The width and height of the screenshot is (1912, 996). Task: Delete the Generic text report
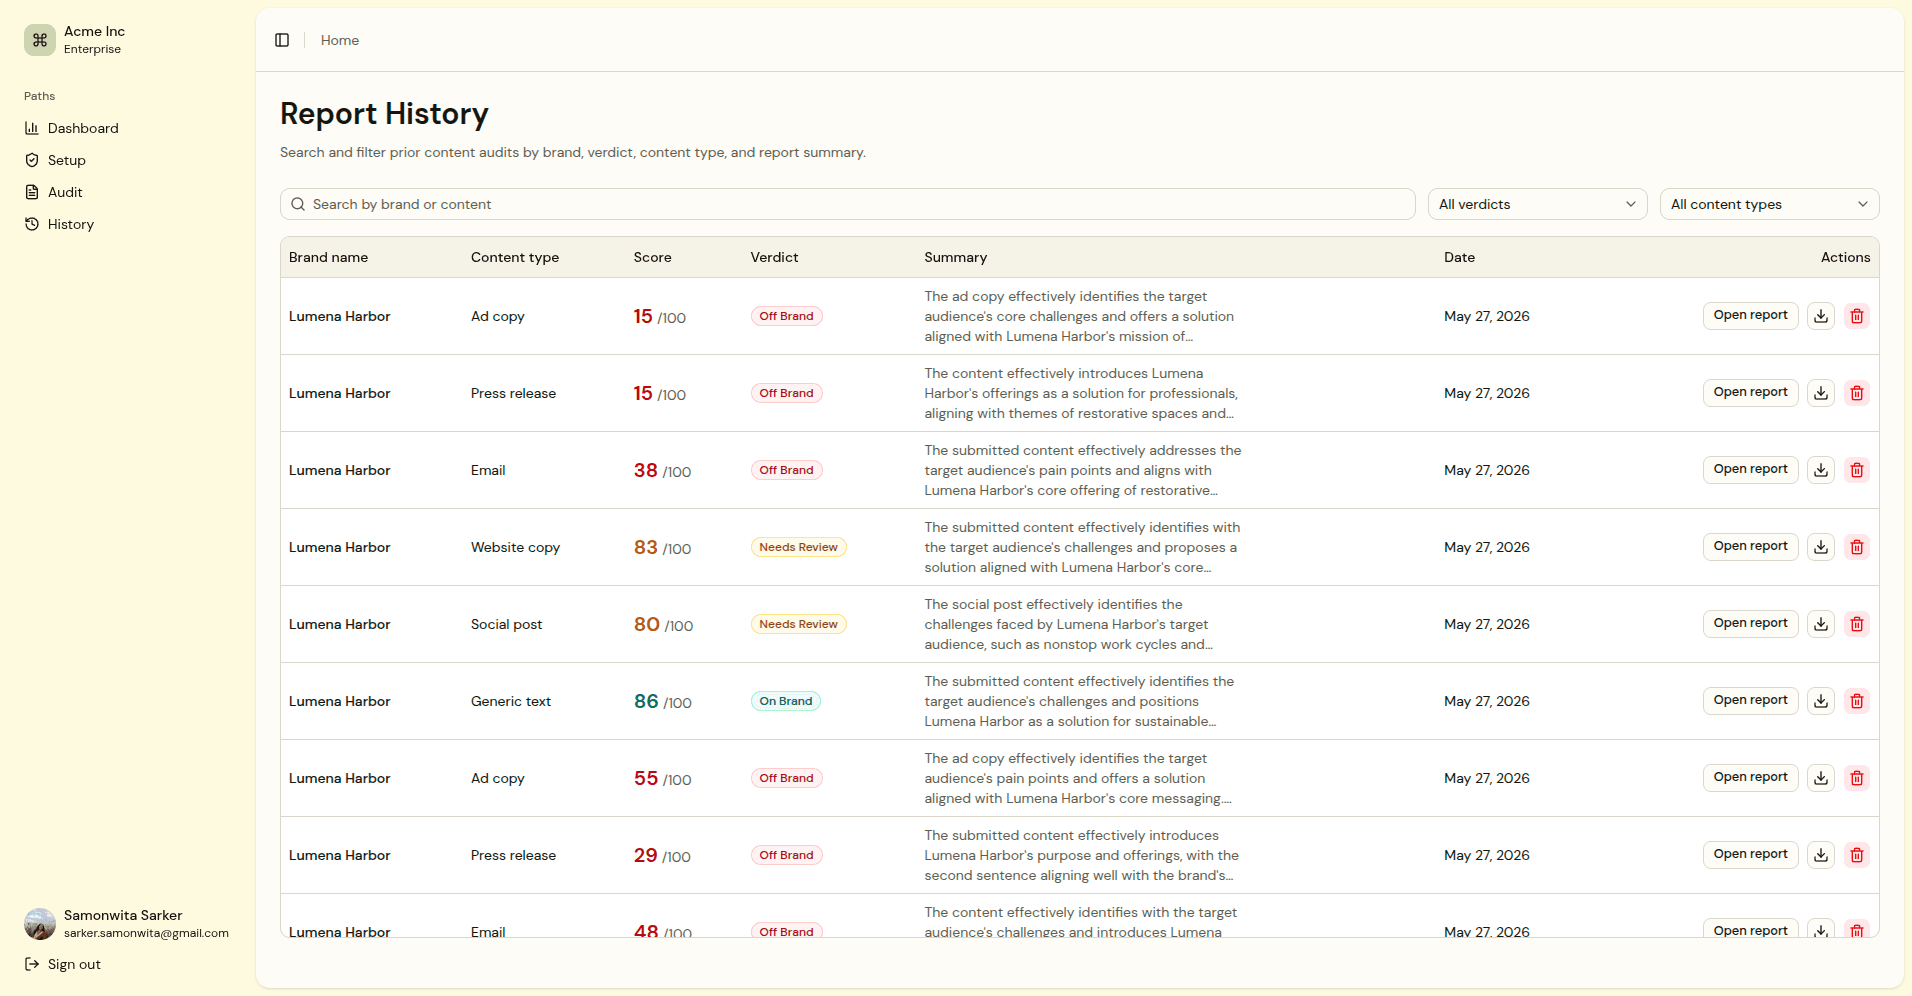1857,701
